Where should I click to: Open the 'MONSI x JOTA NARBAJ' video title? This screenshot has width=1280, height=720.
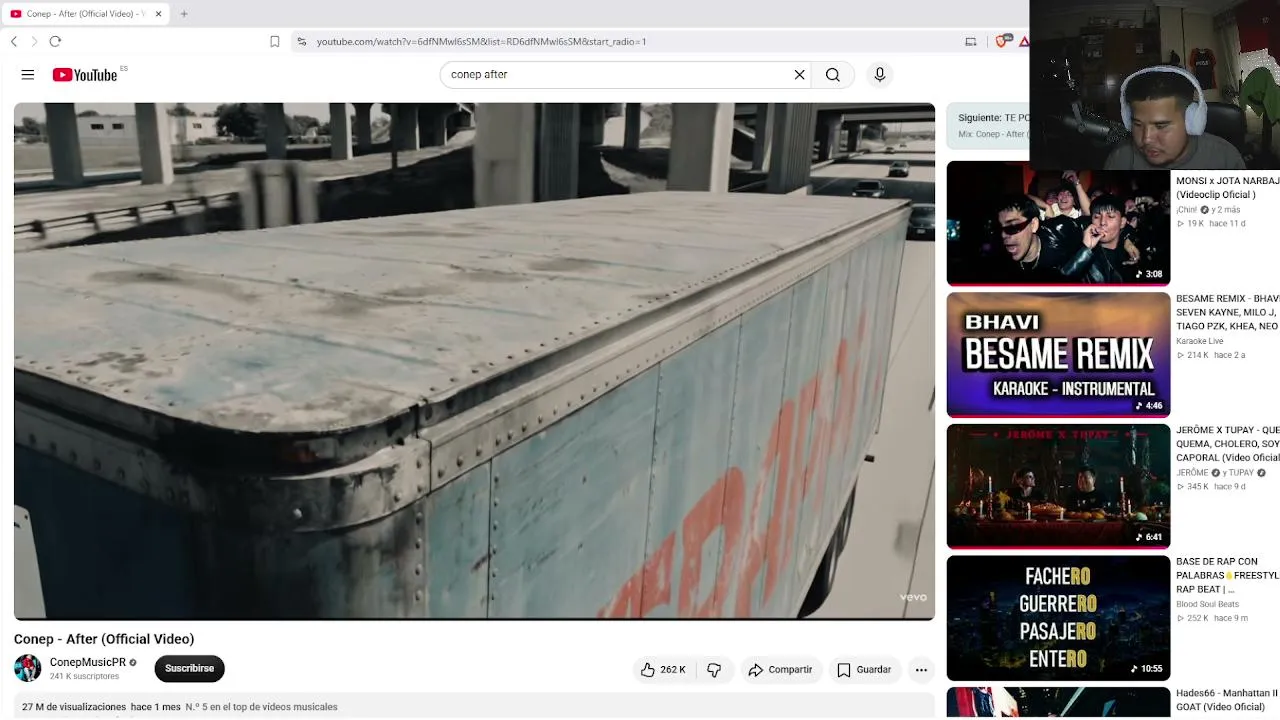click(x=1227, y=188)
